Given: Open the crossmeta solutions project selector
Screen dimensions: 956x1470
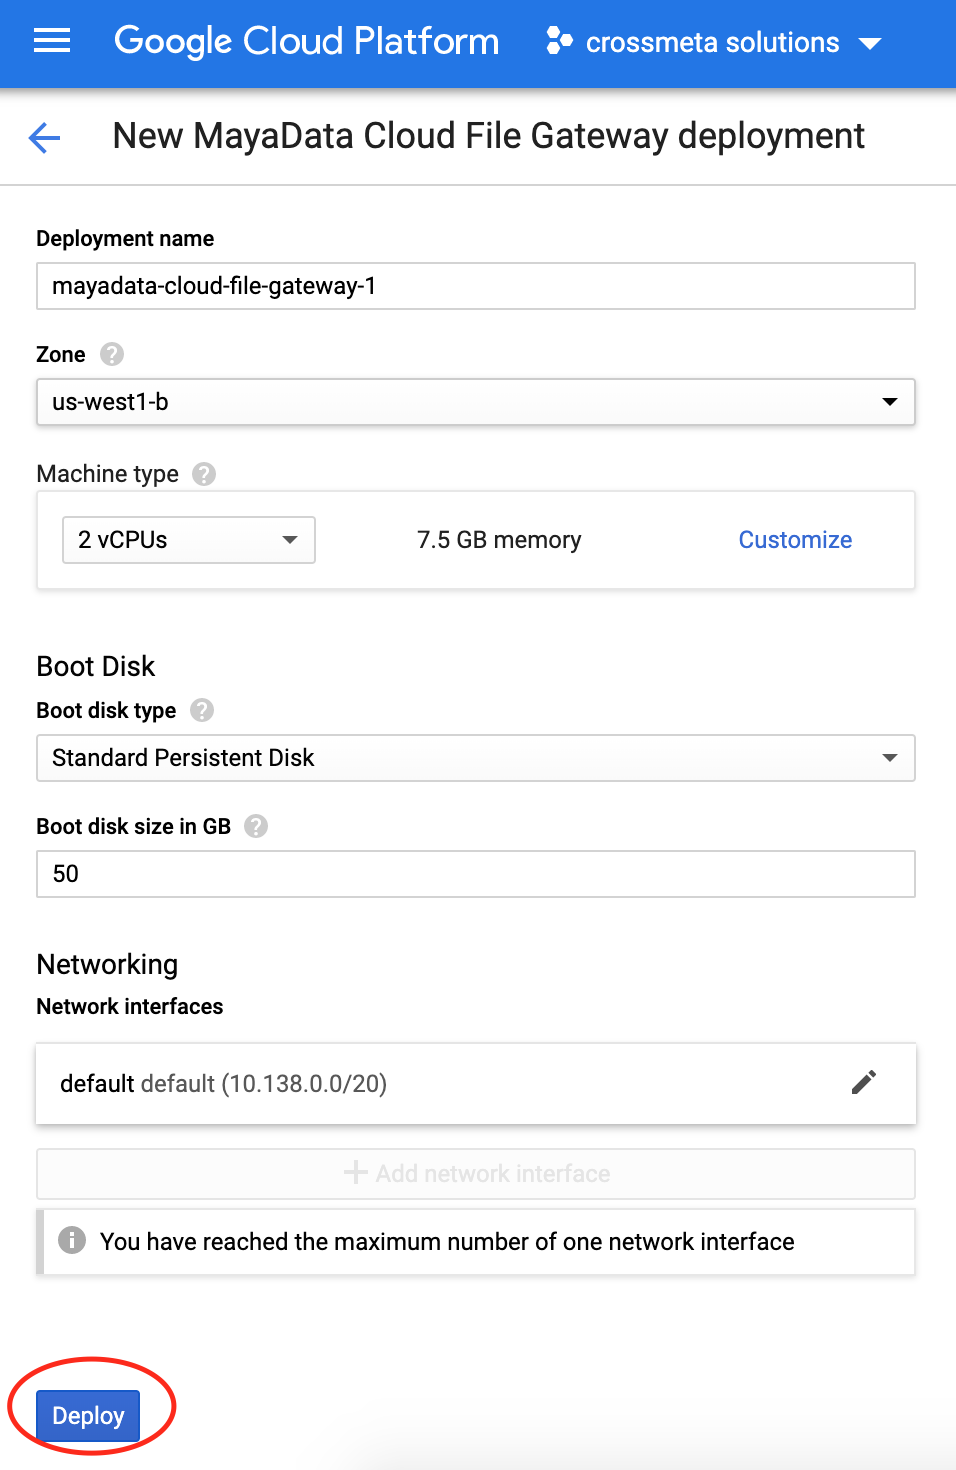Looking at the screenshot, I should click(714, 42).
